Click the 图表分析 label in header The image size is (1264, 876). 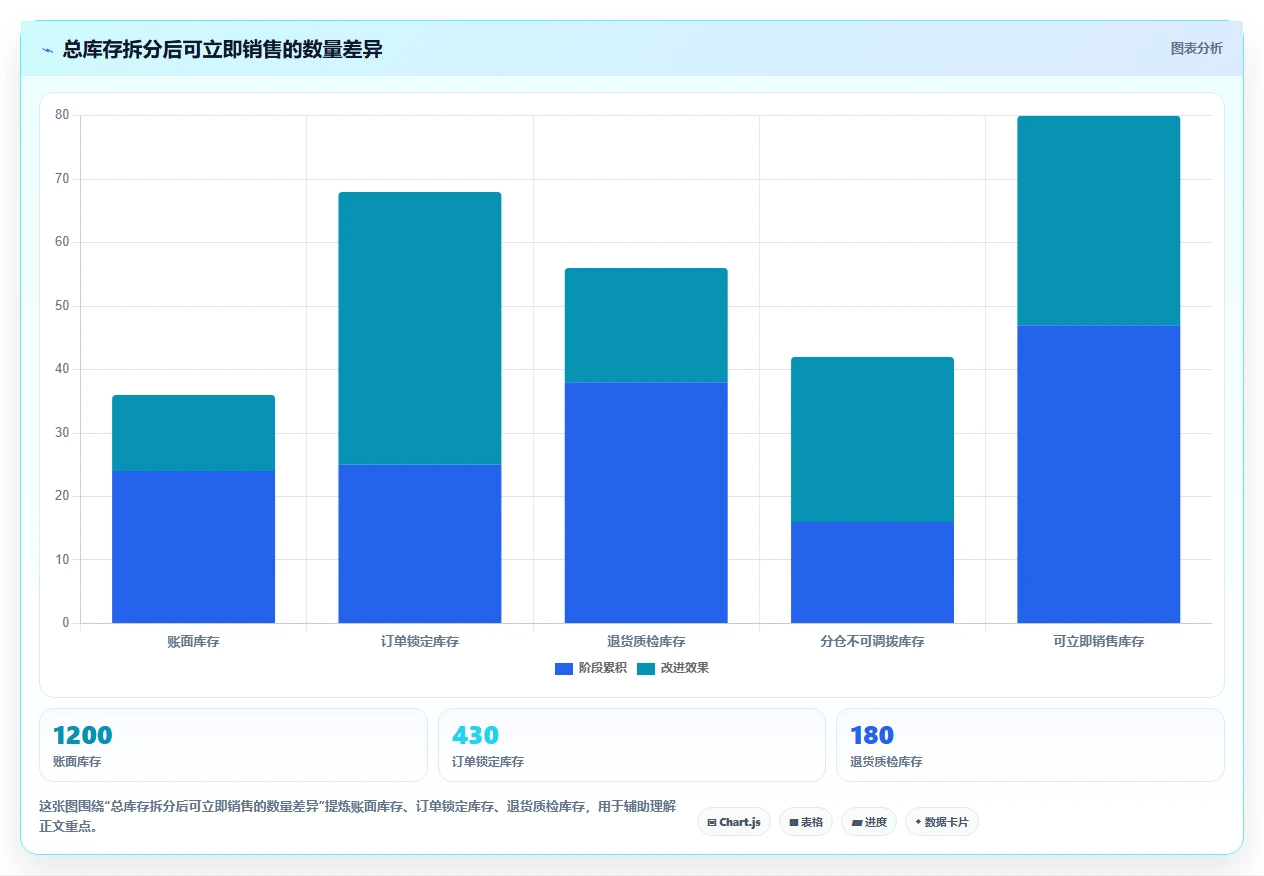coord(1196,48)
